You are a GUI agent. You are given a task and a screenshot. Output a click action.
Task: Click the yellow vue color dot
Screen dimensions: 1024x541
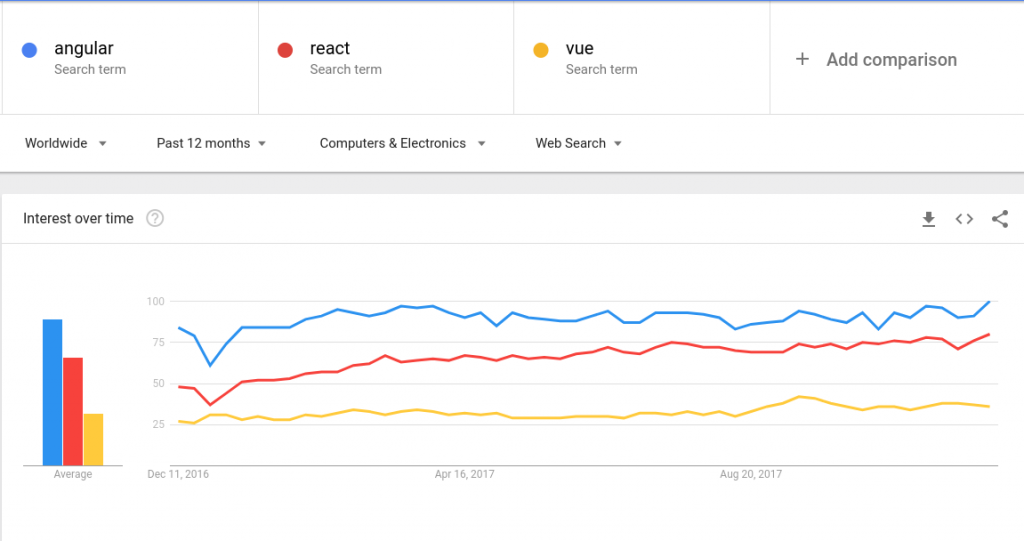[542, 50]
